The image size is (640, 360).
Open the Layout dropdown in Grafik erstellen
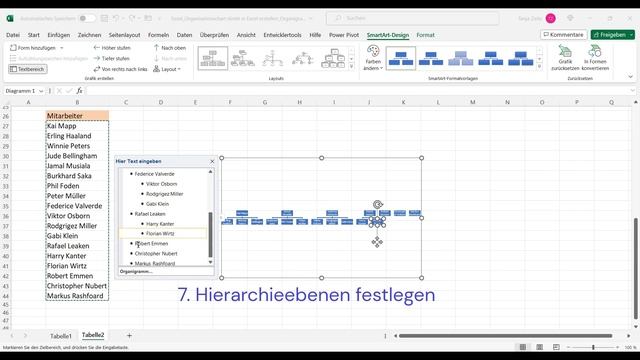pos(167,69)
